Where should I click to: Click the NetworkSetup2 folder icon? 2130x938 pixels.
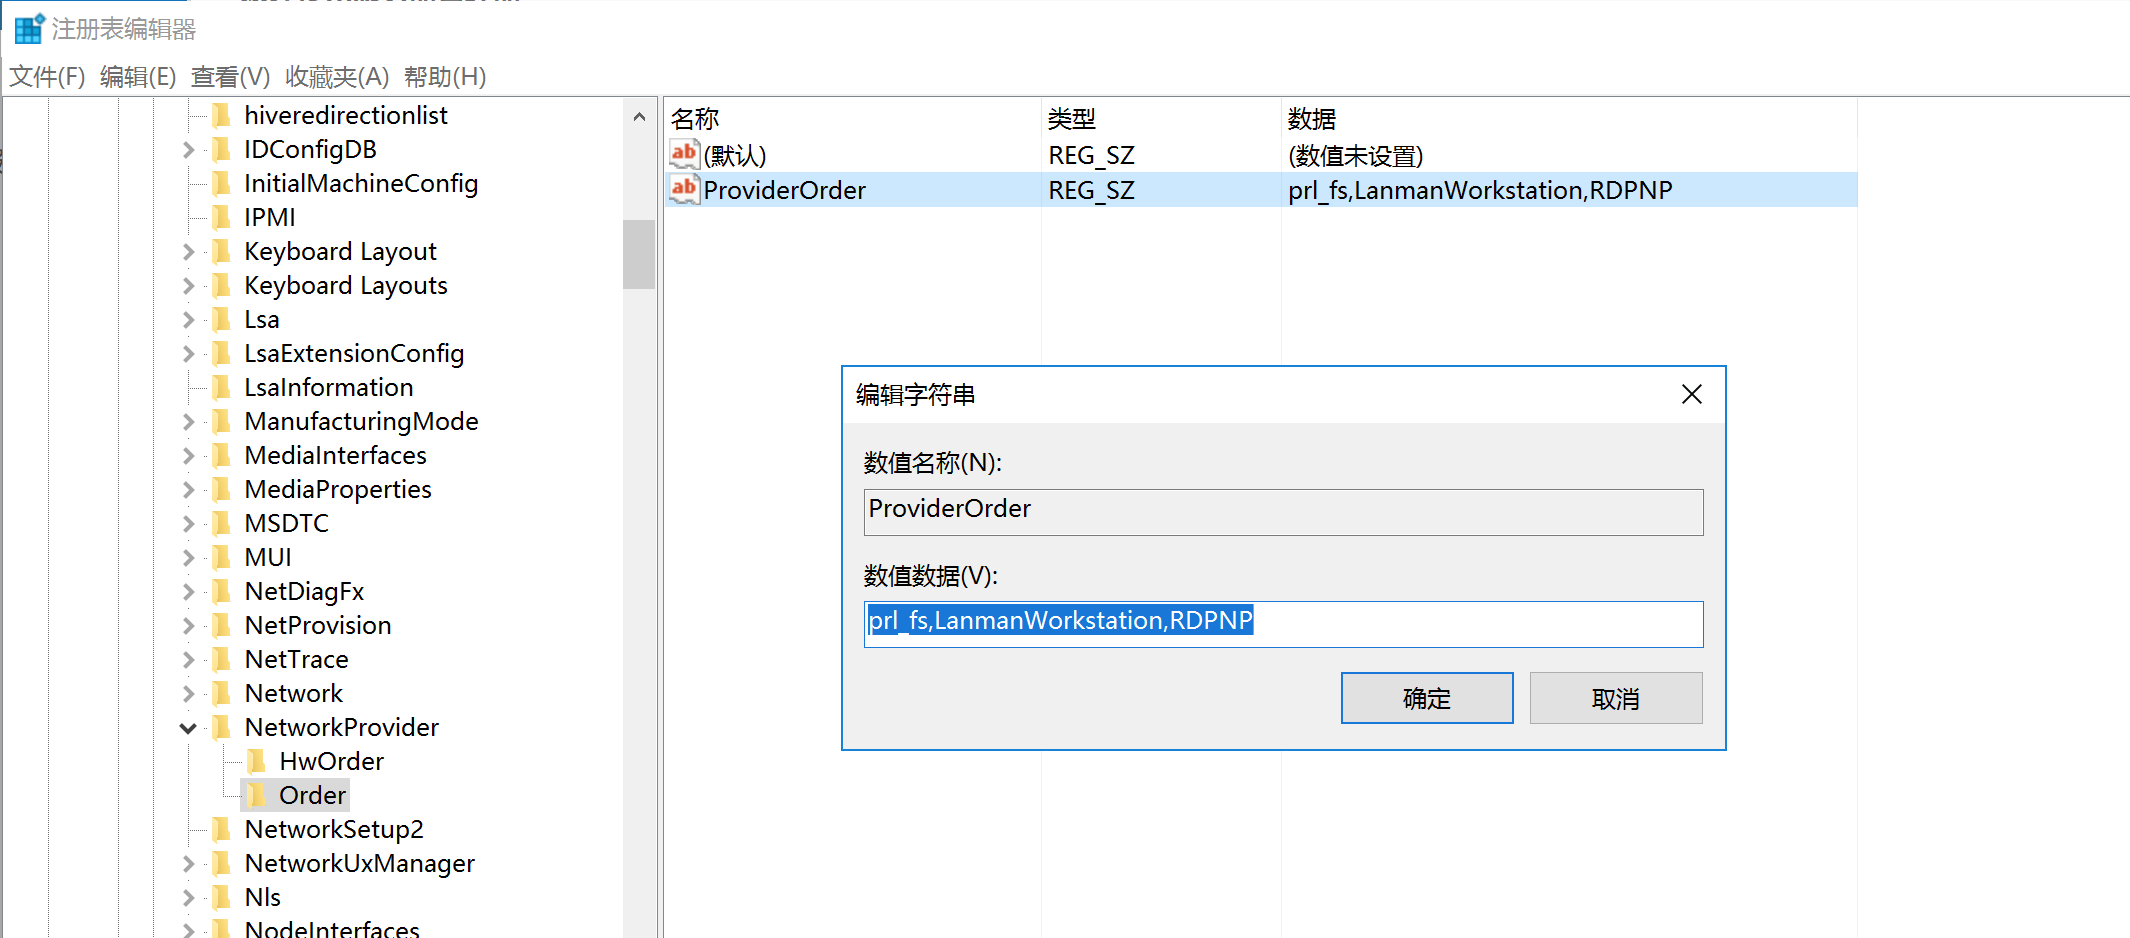coord(222,829)
